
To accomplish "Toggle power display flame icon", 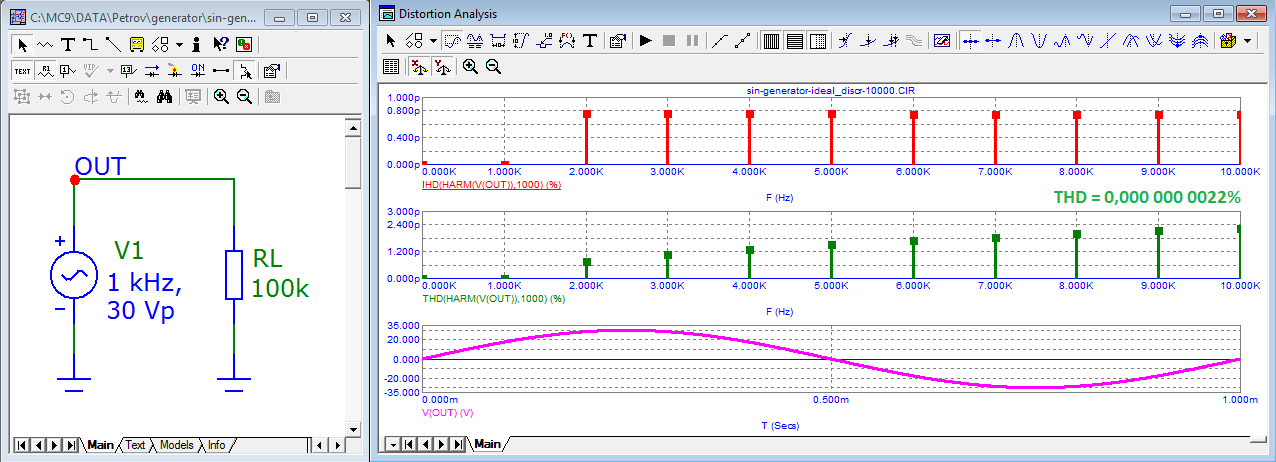I will coord(174,70).
